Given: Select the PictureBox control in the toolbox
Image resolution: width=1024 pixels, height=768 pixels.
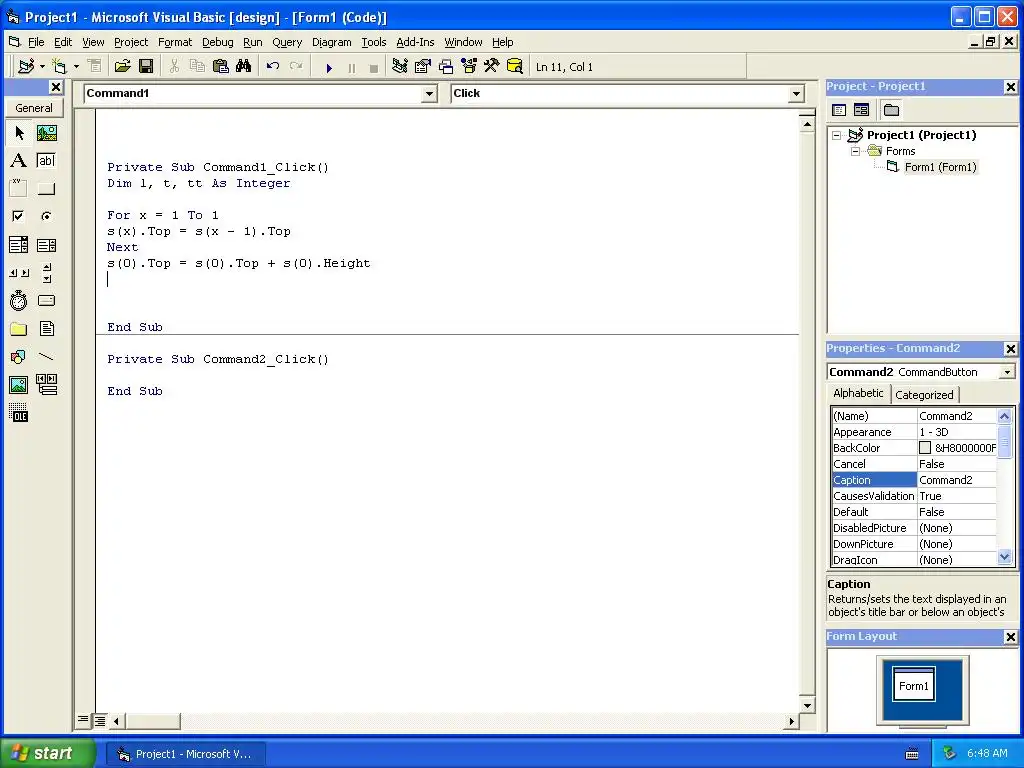Looking at the screenshot, I should tap(46, 133).
